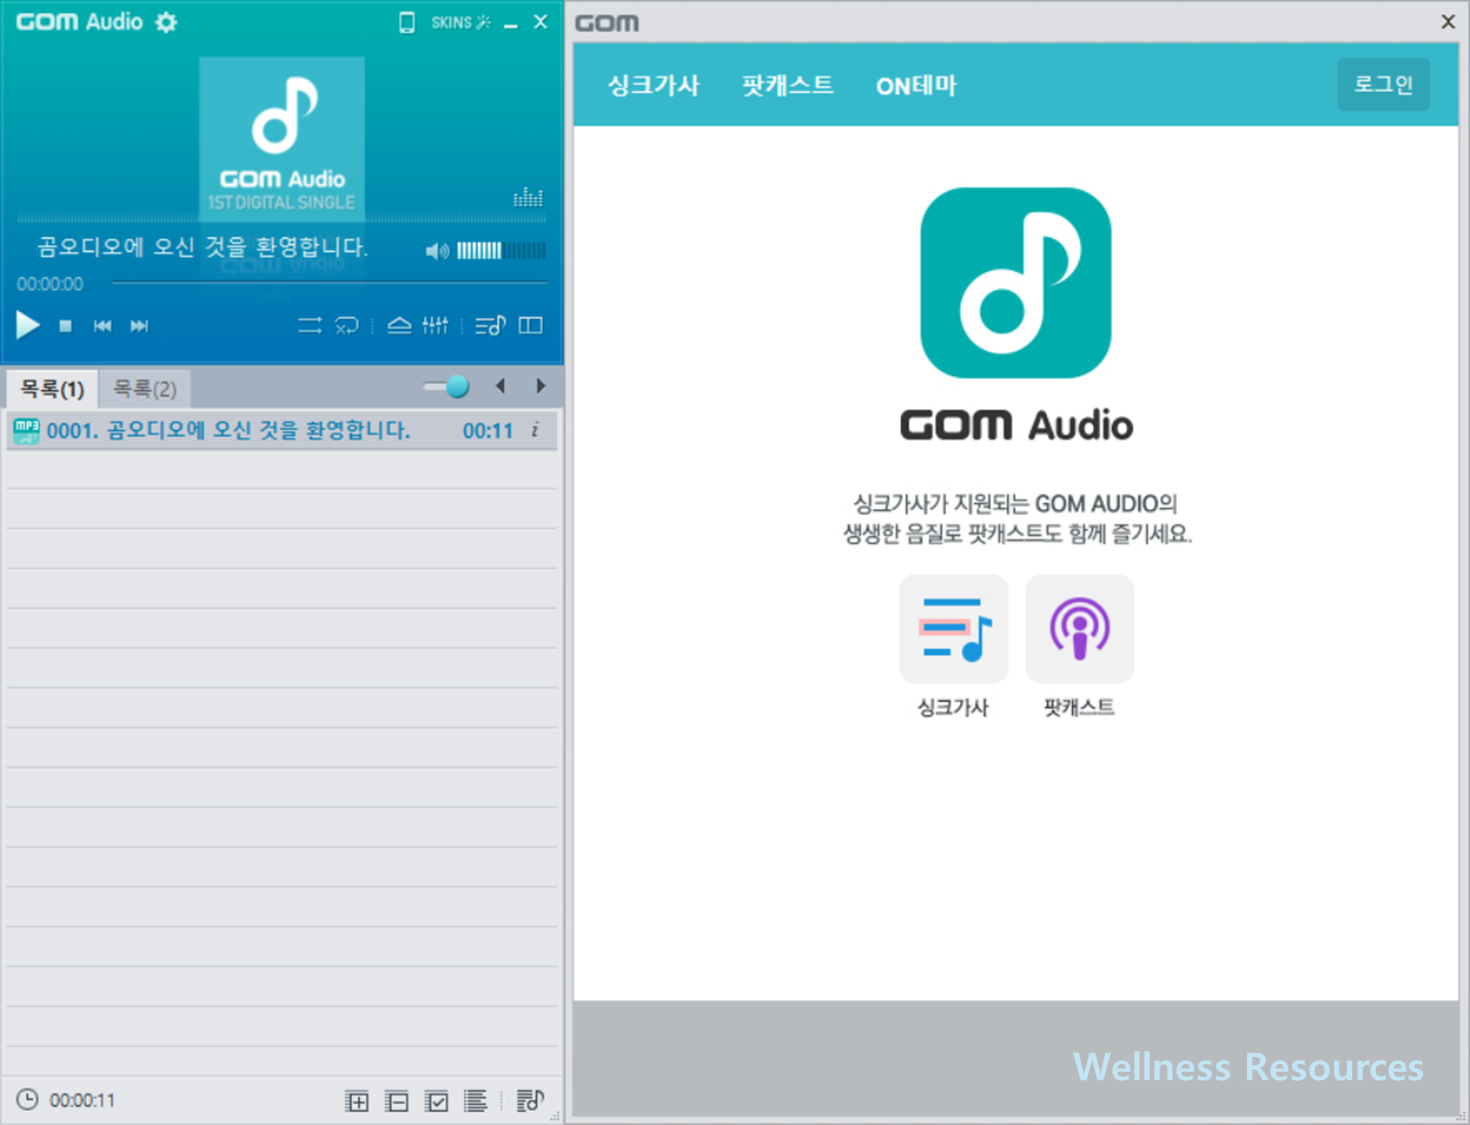Open the 팟캐스트 menu tab
The height and width of the screenshot is (1125, 1470).
coord(788,85)
